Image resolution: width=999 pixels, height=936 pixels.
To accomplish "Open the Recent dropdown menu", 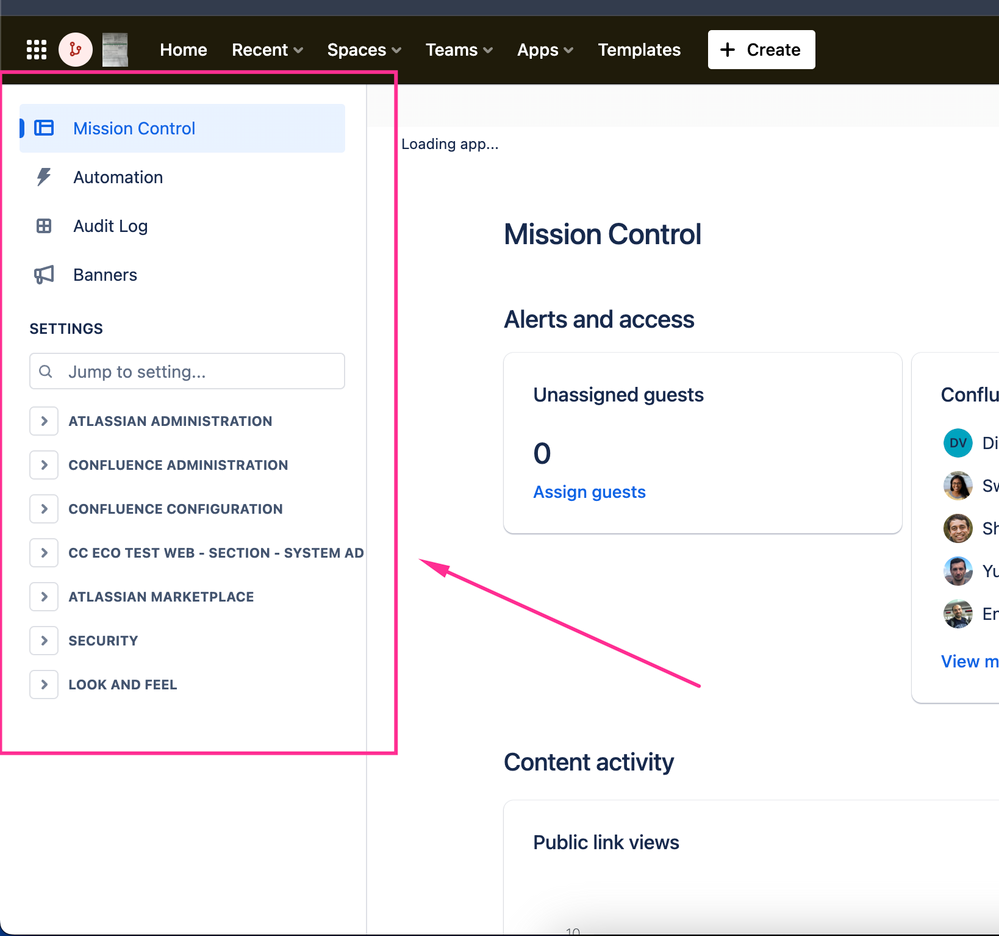I will pos(267,50).
